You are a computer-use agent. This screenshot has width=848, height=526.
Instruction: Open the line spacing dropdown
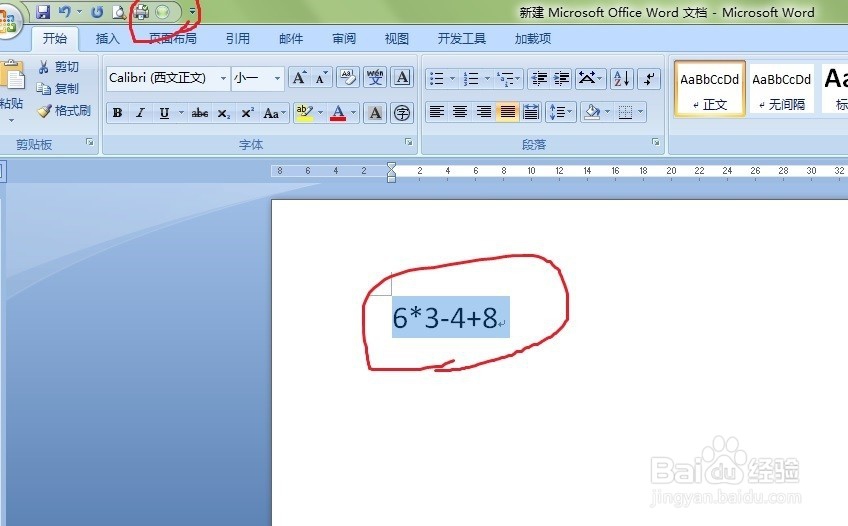pos(560,112)
